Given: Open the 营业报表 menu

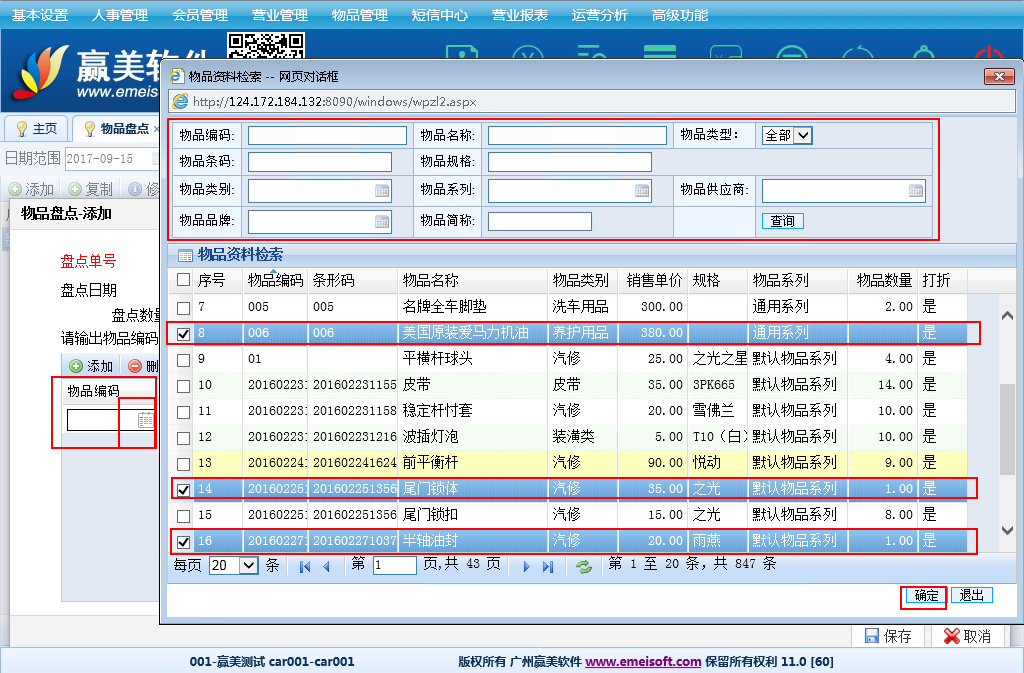Looking at the screenshot, I should 520,15.
